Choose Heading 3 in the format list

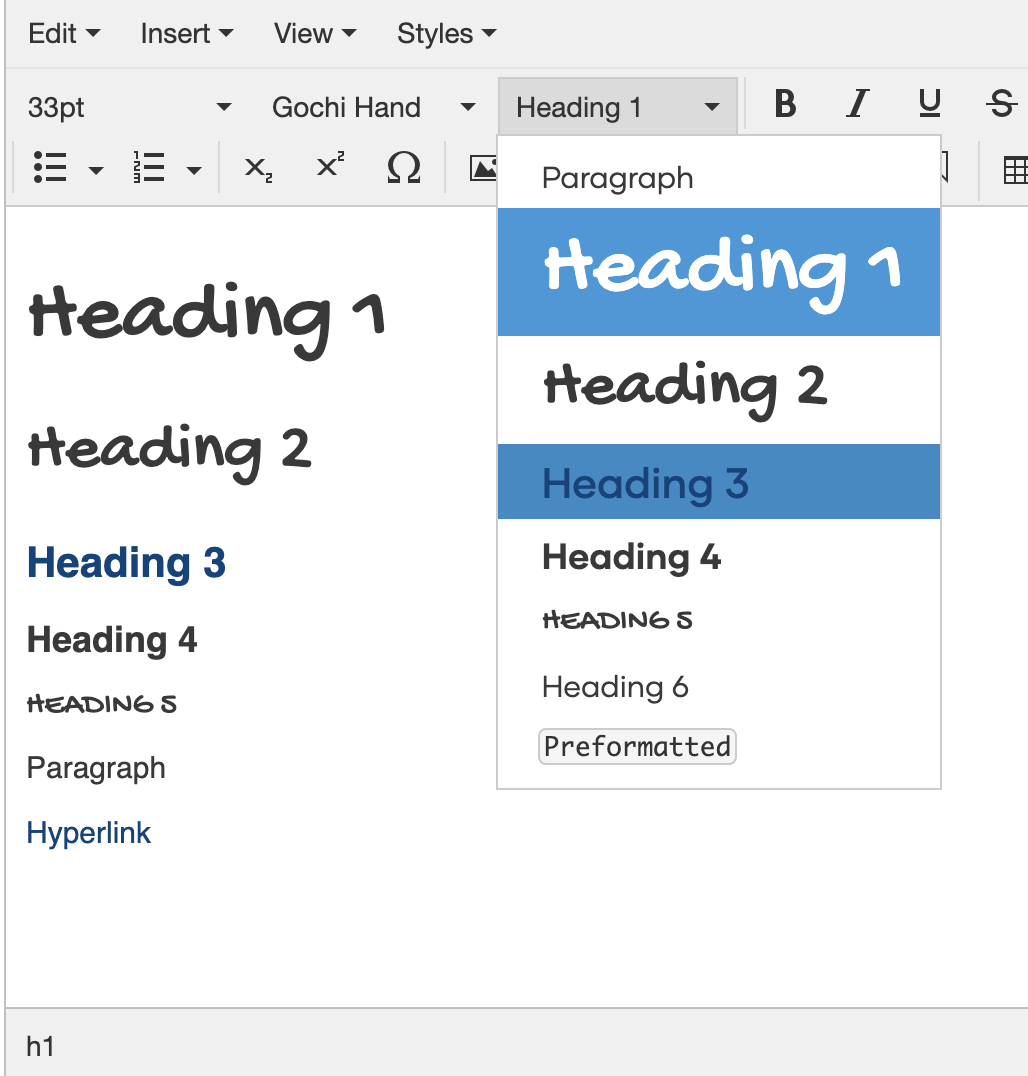pos(719,482)
